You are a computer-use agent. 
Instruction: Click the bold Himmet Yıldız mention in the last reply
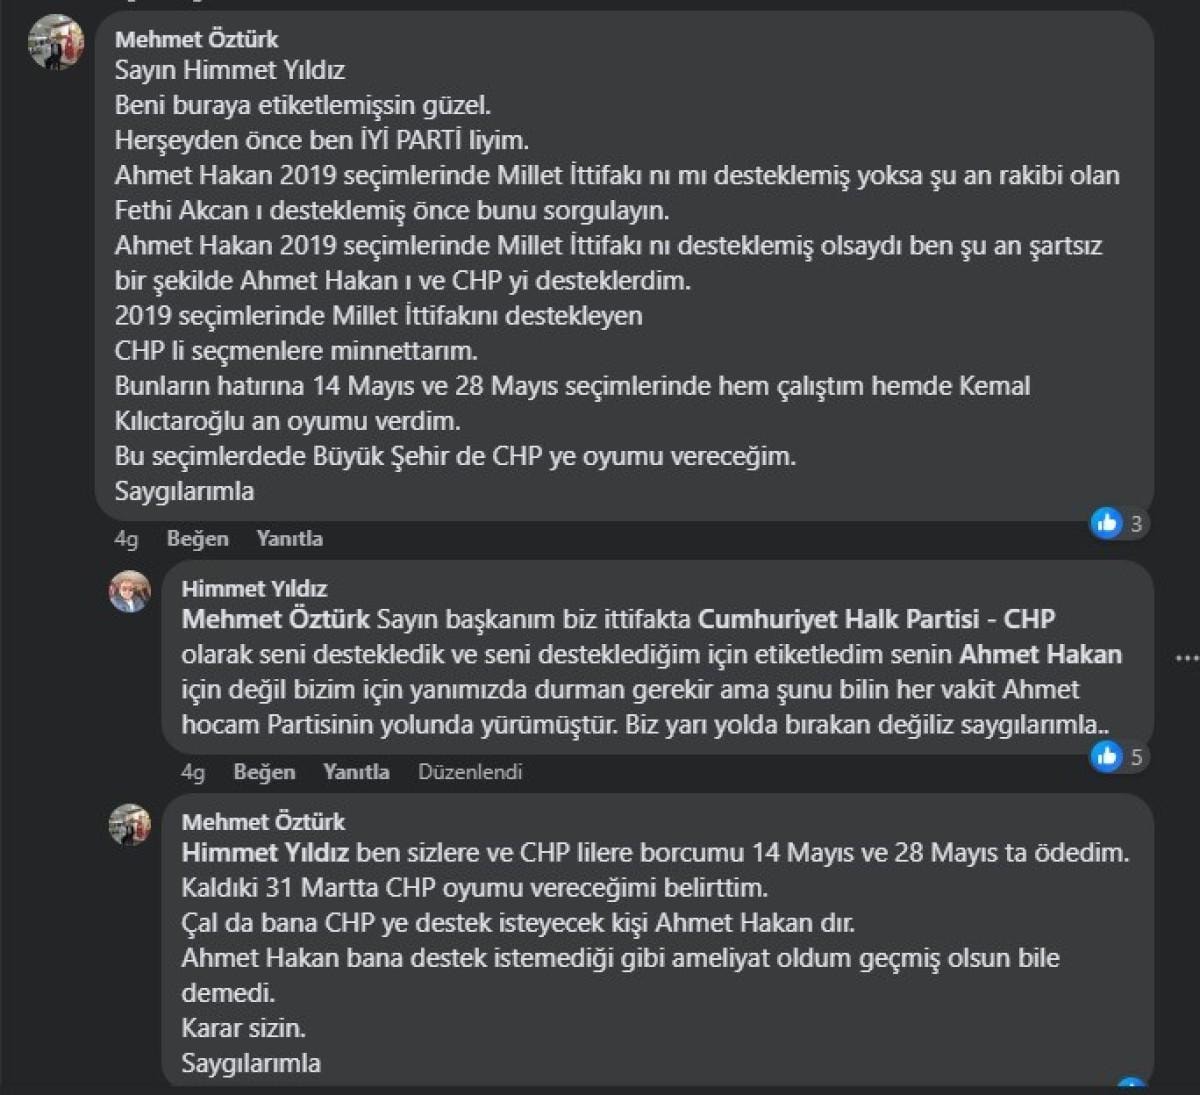tap(265, 853)
